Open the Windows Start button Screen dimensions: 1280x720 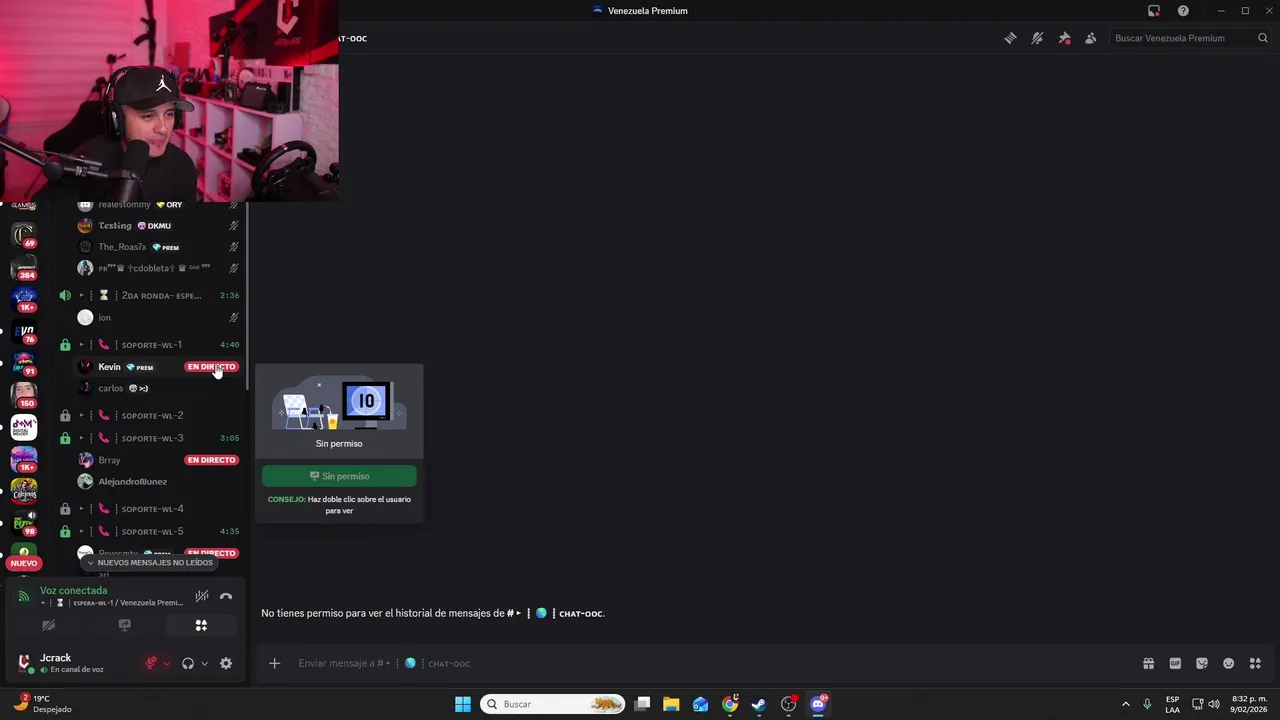463,704
